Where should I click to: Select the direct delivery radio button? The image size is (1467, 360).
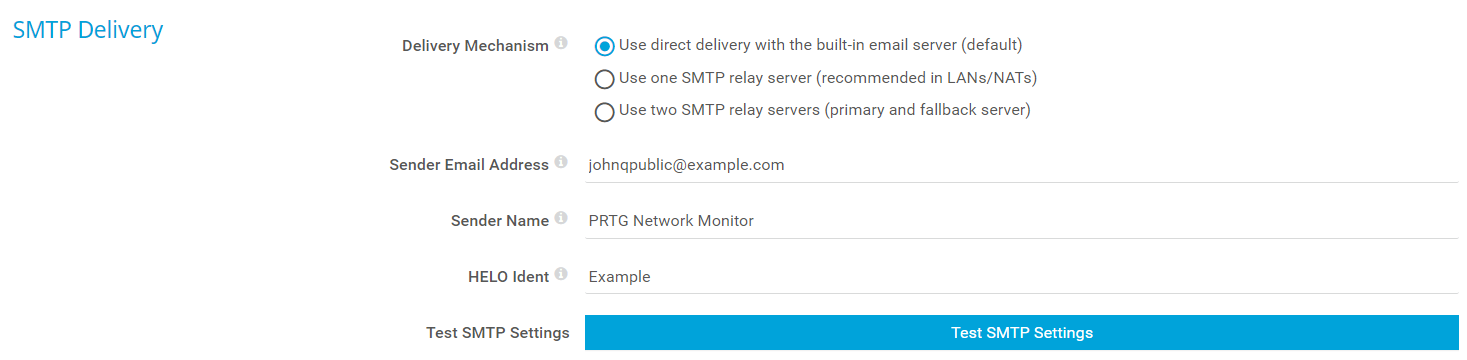click(x=604, y=46)
